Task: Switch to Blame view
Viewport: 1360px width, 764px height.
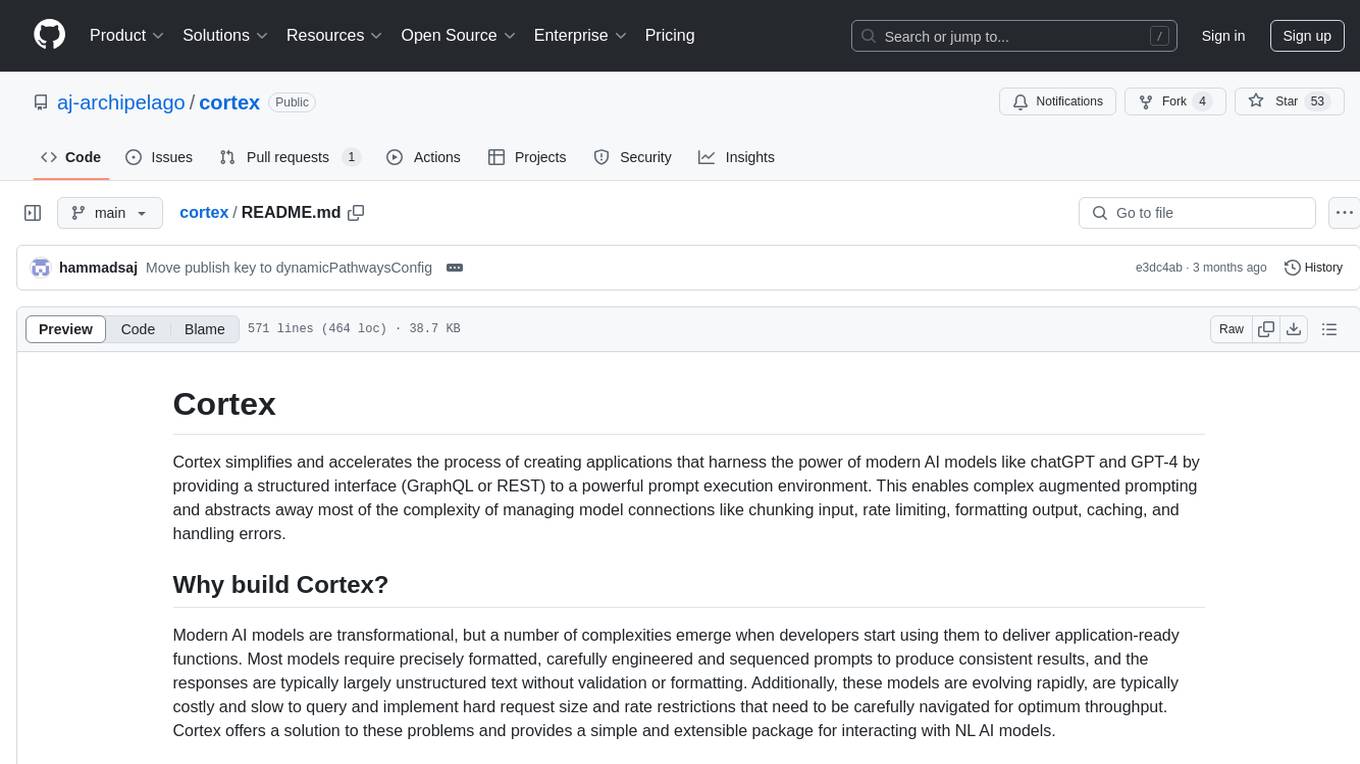Action: pyautogui.click(x=205, y=329)
